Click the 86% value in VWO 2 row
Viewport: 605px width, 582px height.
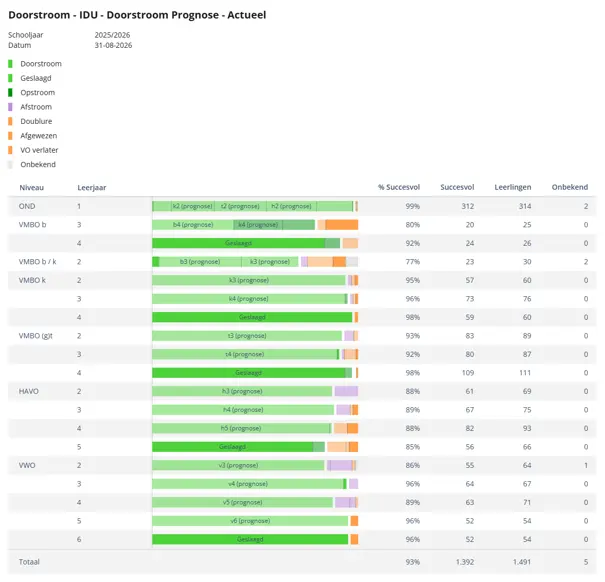point(412,465)
